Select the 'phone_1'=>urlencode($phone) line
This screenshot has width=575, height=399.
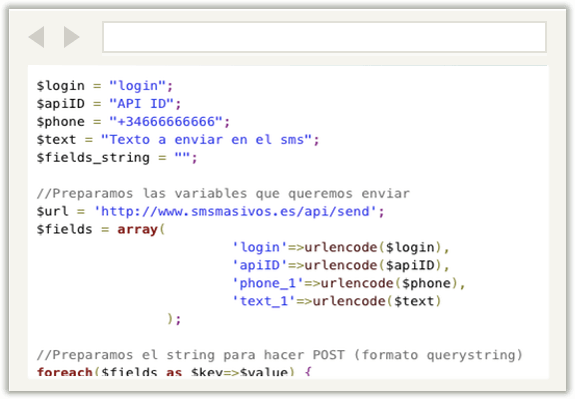tap(349, 283)
